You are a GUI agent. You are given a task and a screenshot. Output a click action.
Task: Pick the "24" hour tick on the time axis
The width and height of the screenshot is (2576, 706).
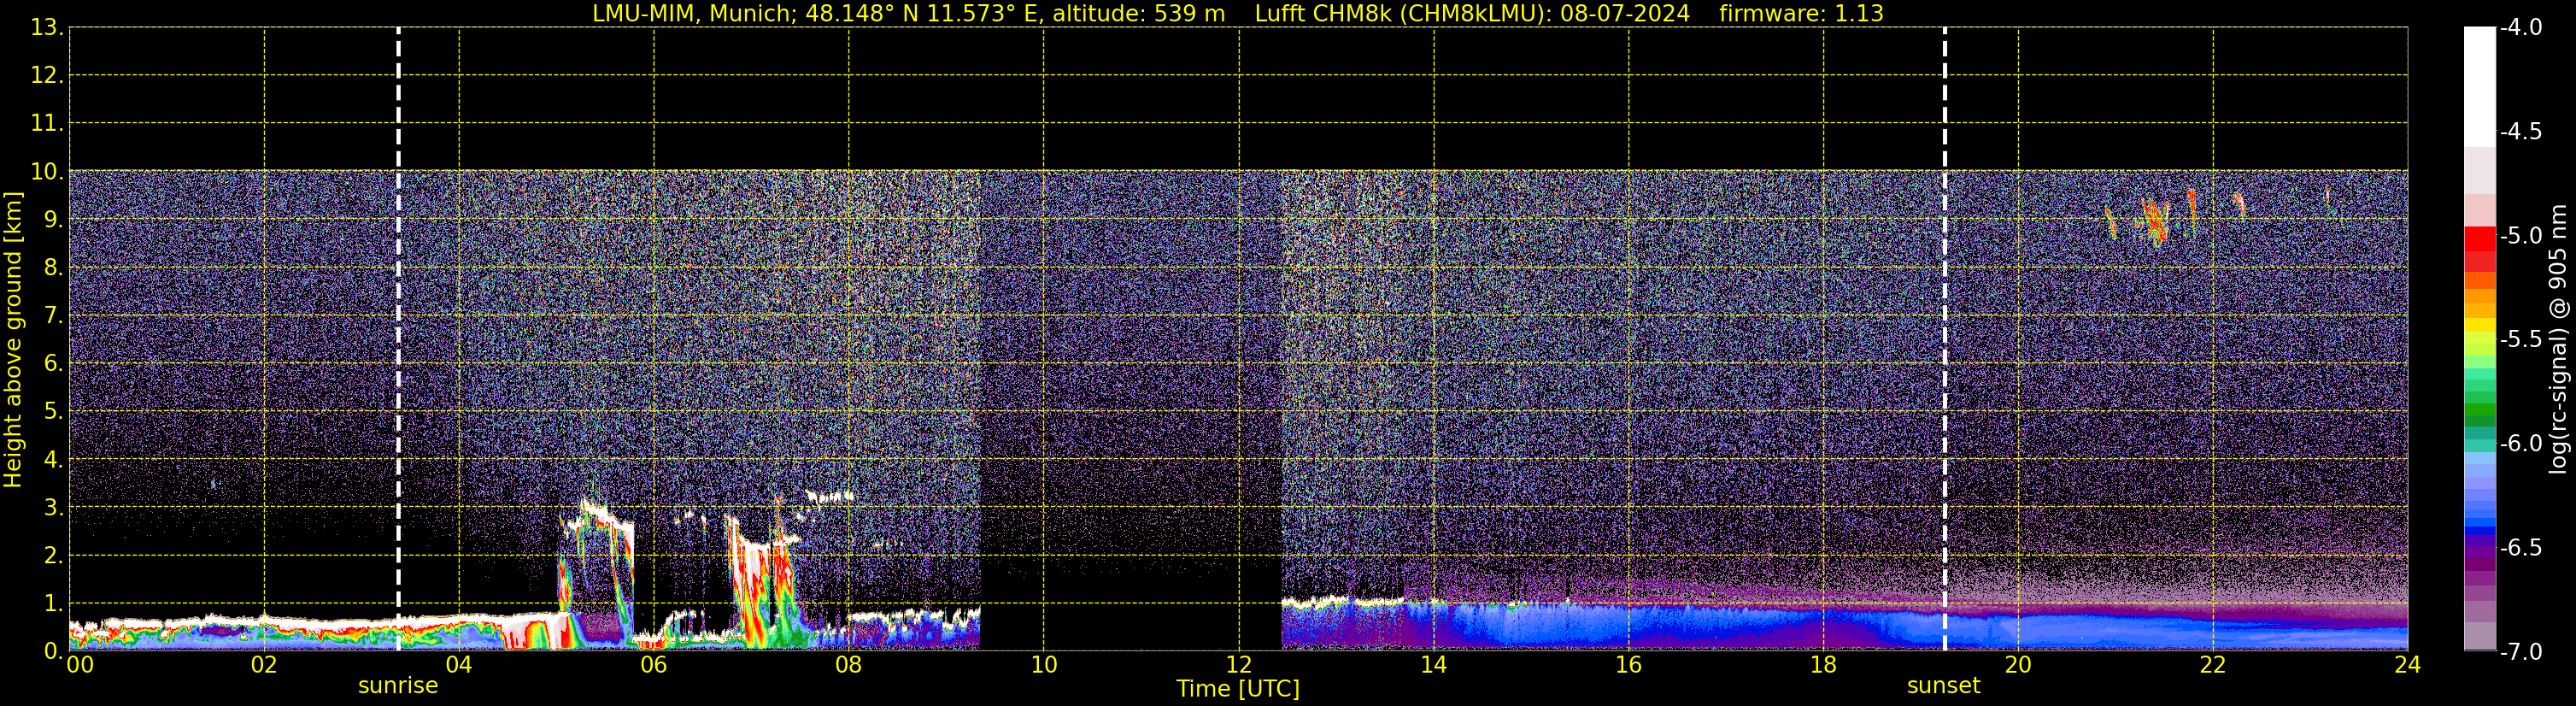(2407, 665)
